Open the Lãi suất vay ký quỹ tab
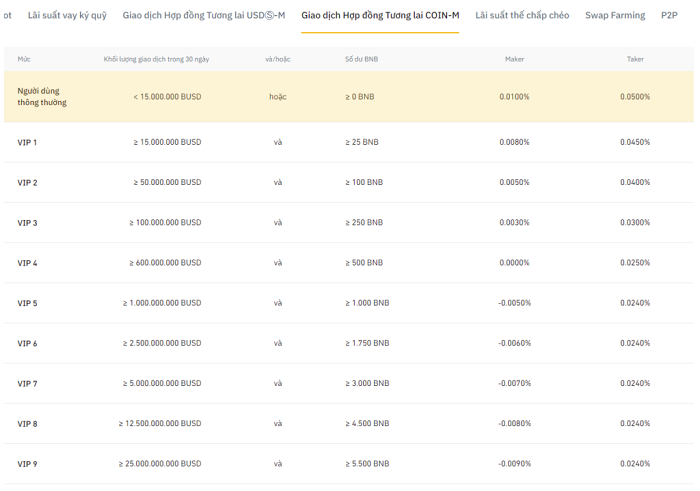This screenshot has height=491, width=700. 67,16
